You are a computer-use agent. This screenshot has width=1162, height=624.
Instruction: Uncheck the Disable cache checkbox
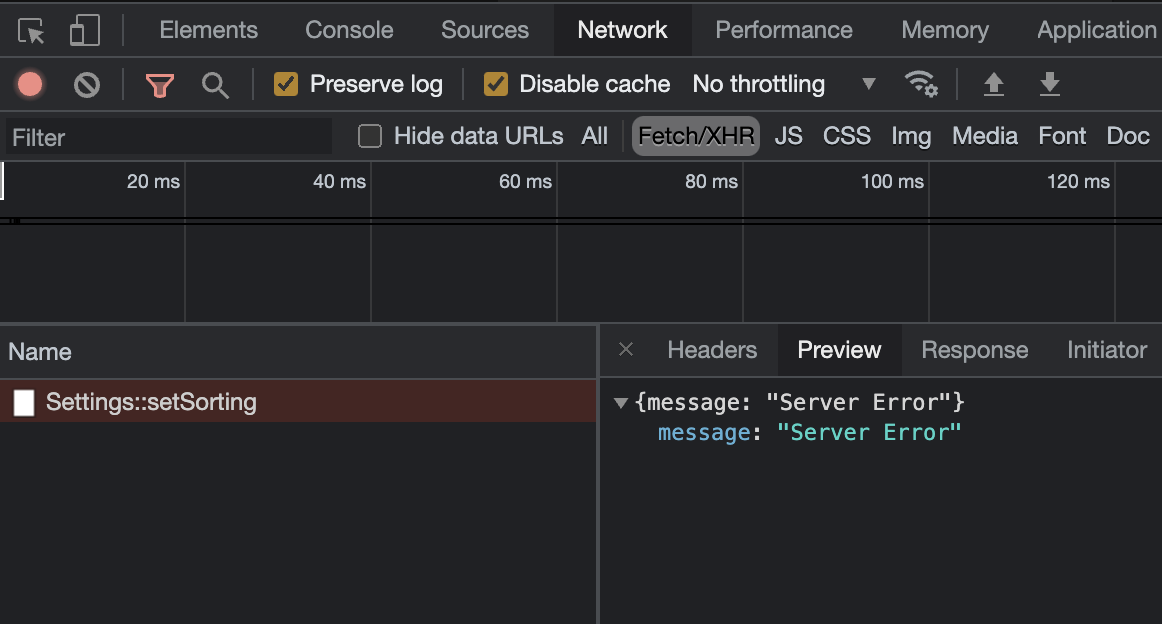tap(496, 84)
